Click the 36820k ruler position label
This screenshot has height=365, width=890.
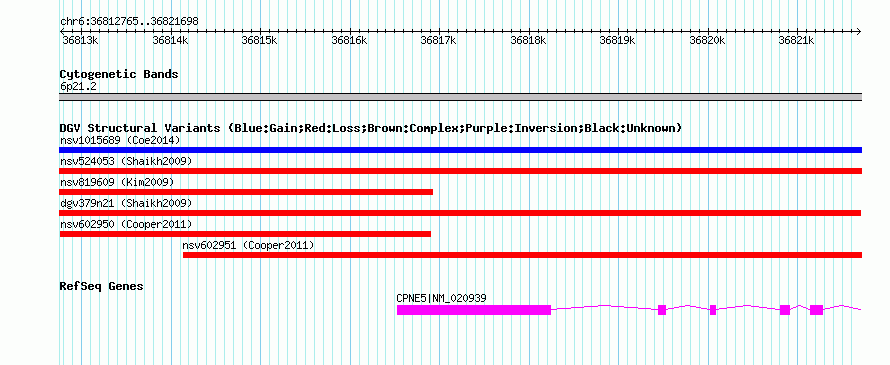coord(707,40)
